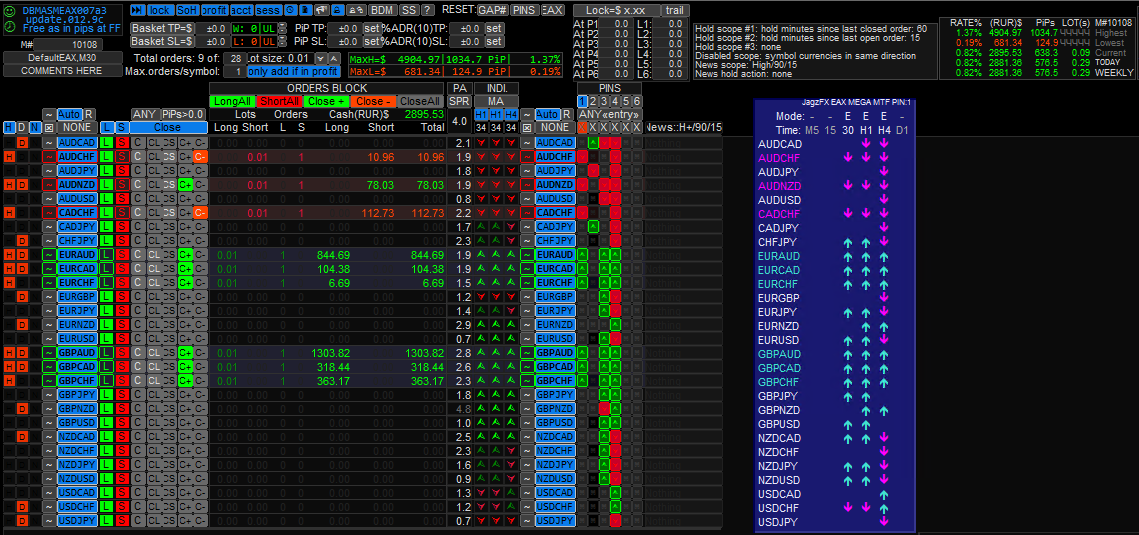Click the green Close + button
This screenshot has height=535, width=1139.
[x=326, y=101]
